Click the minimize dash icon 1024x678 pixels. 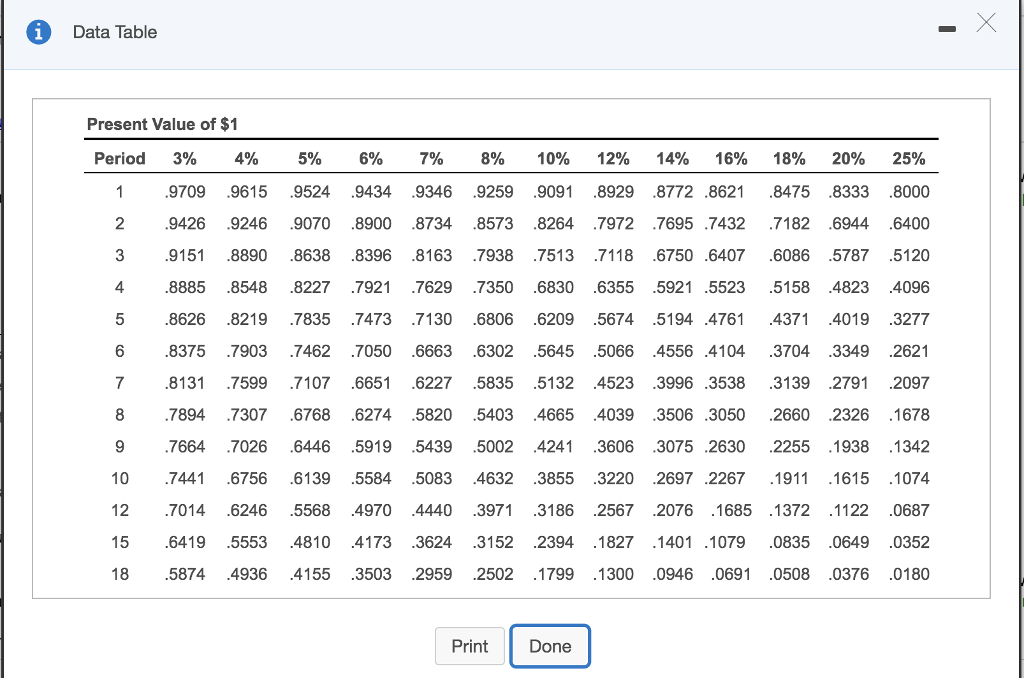coord(947,29)
